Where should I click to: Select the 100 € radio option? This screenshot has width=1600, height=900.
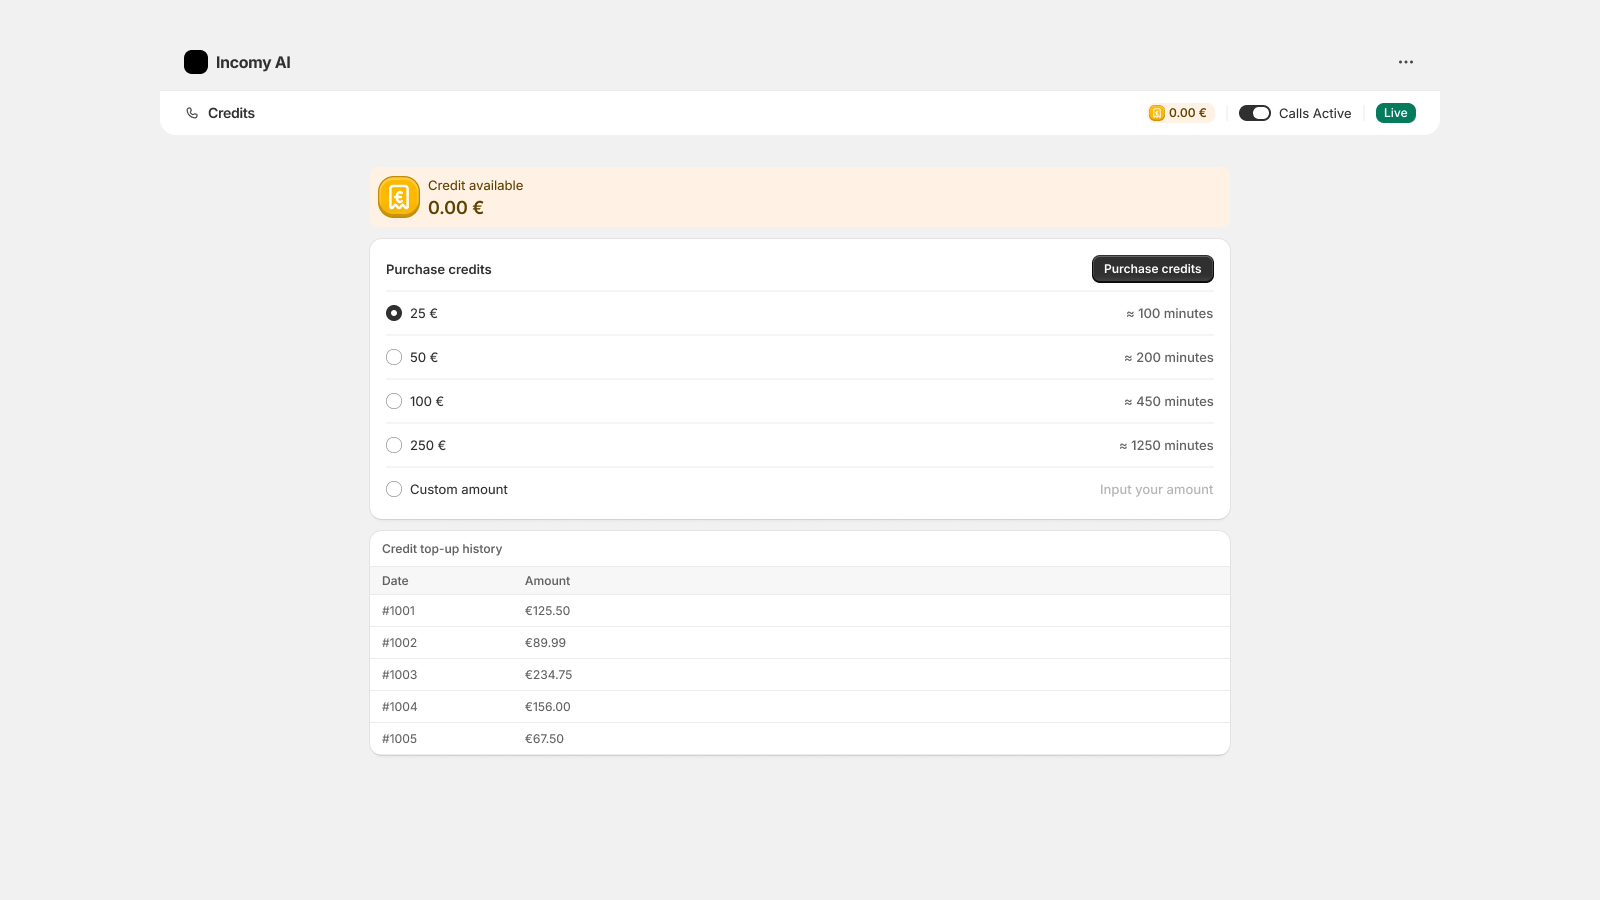pos(394,401)
